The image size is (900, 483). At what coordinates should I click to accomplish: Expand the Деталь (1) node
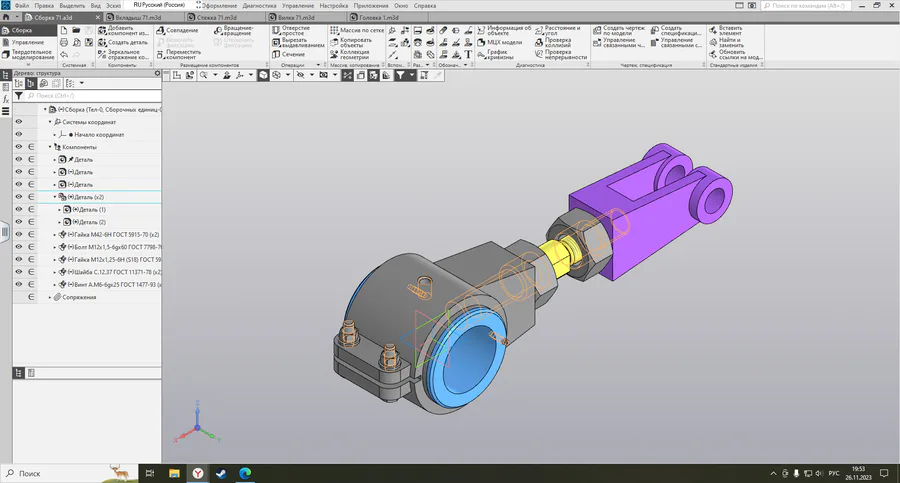(x=60, y=210)
